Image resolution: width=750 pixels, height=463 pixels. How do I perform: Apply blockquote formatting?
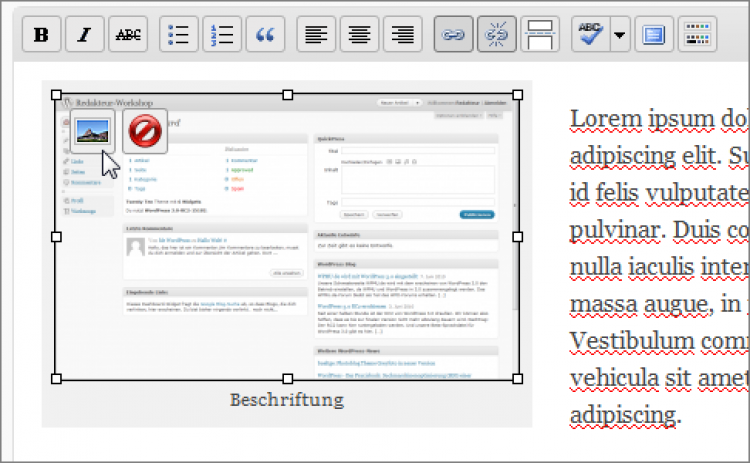(265, 34)
